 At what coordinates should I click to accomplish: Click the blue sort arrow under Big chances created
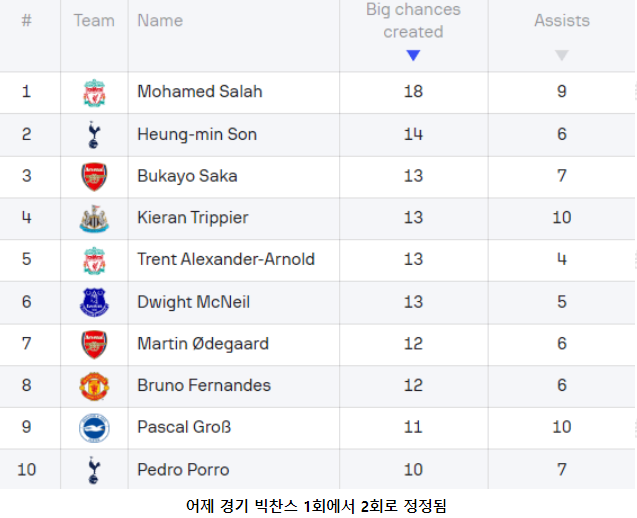point(413,56)
